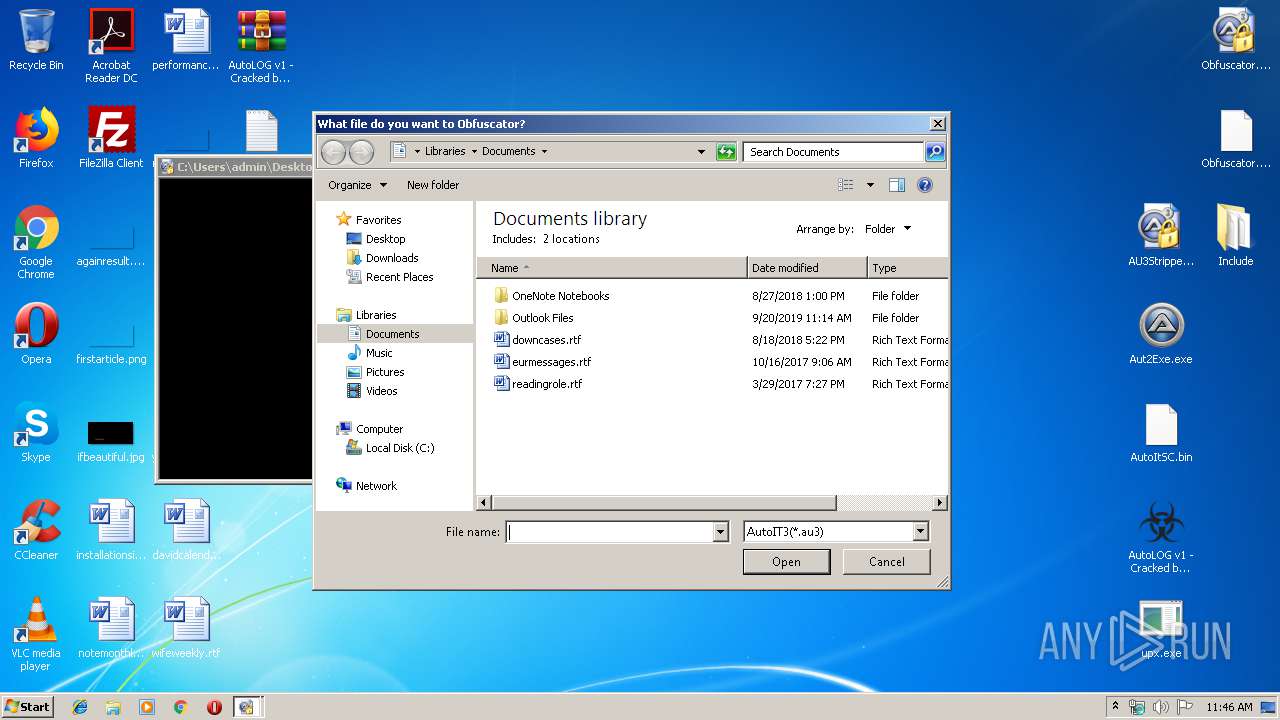
Task: Show hidden tray icons arrow
Action: click(x=1116, y=706)
